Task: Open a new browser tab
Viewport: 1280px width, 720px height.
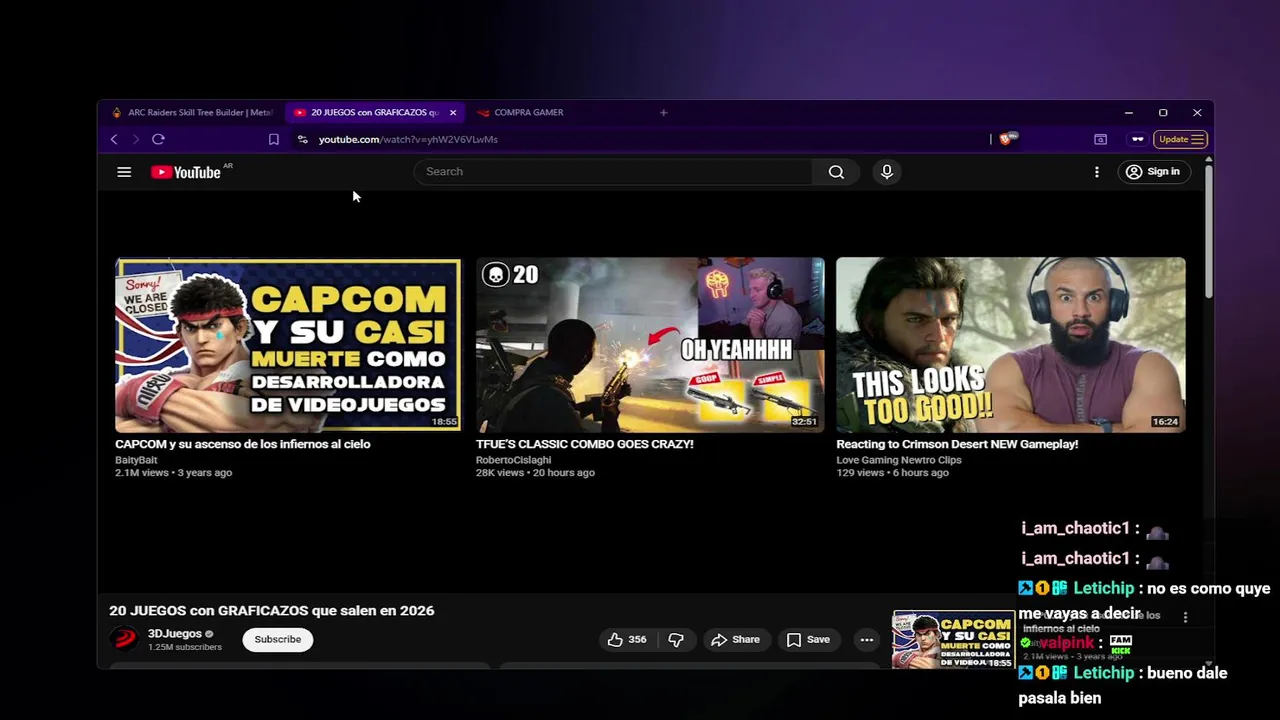Action: tap(663, 112)
